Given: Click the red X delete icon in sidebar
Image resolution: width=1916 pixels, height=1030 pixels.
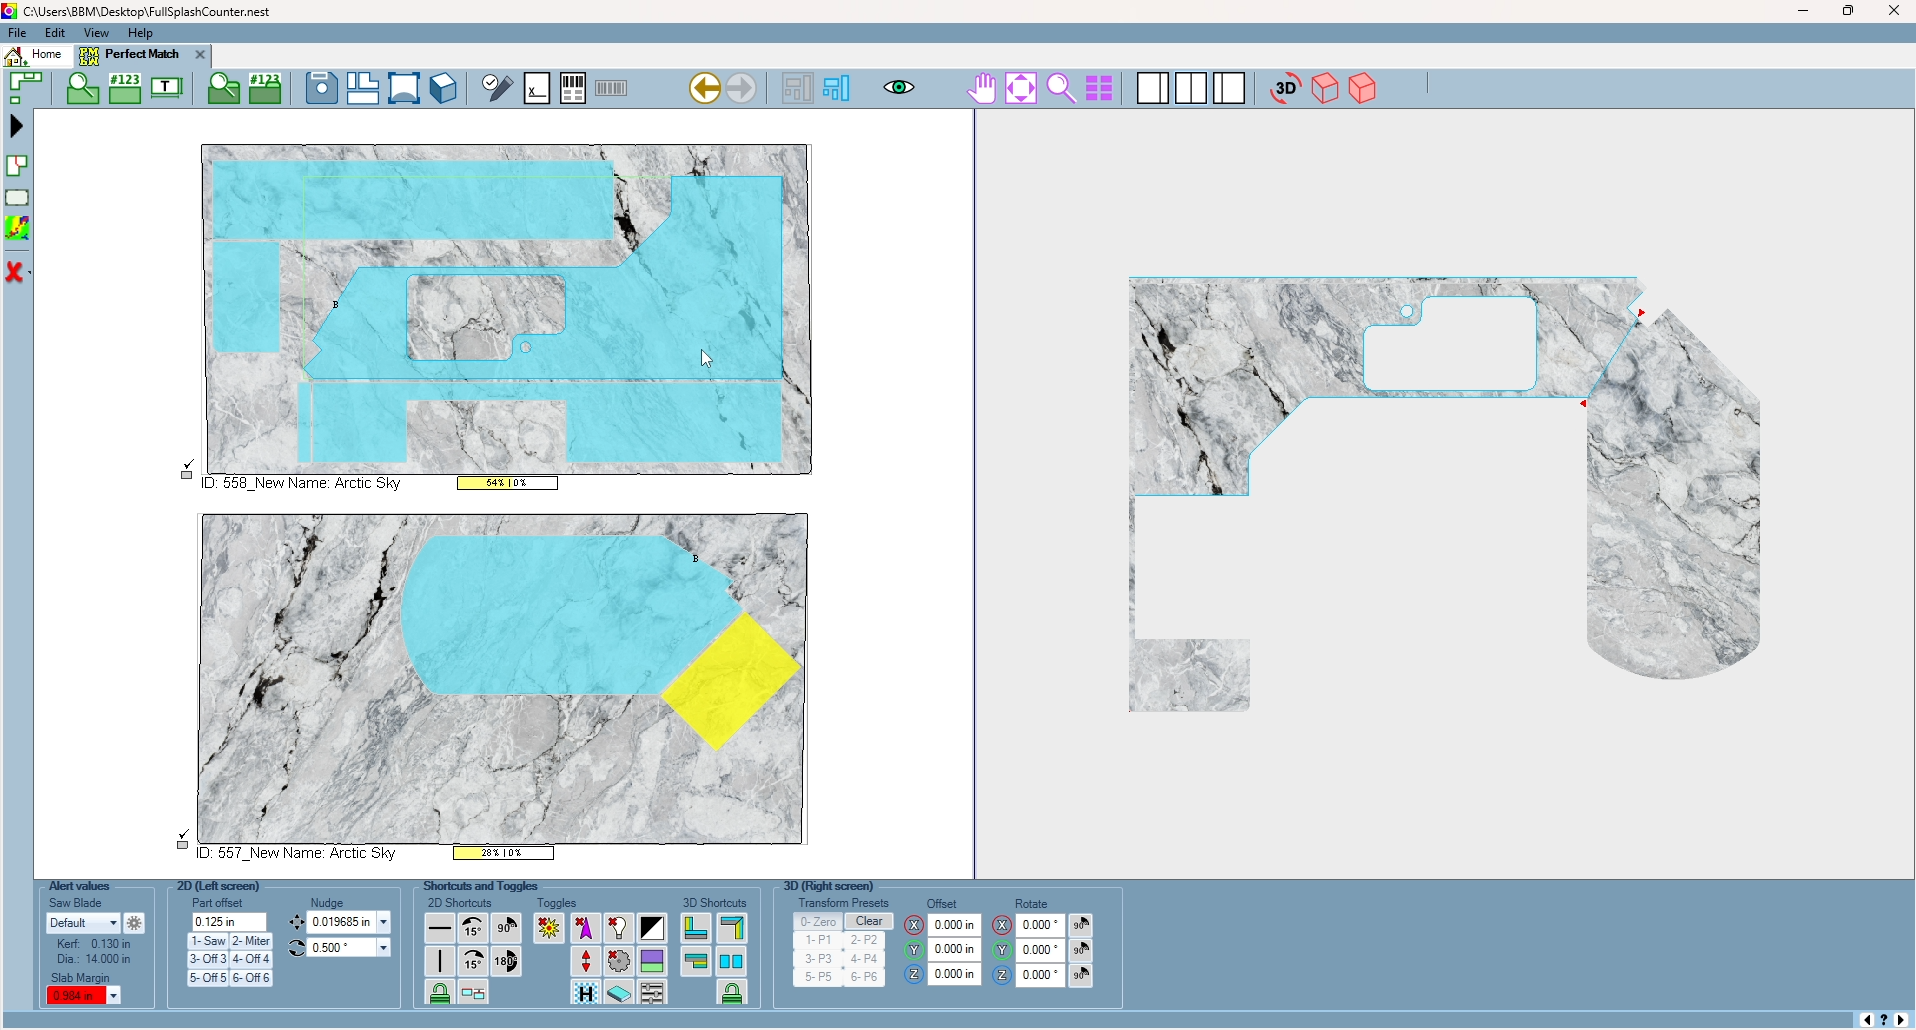Looking at the screenshot, I should [15, 273].
